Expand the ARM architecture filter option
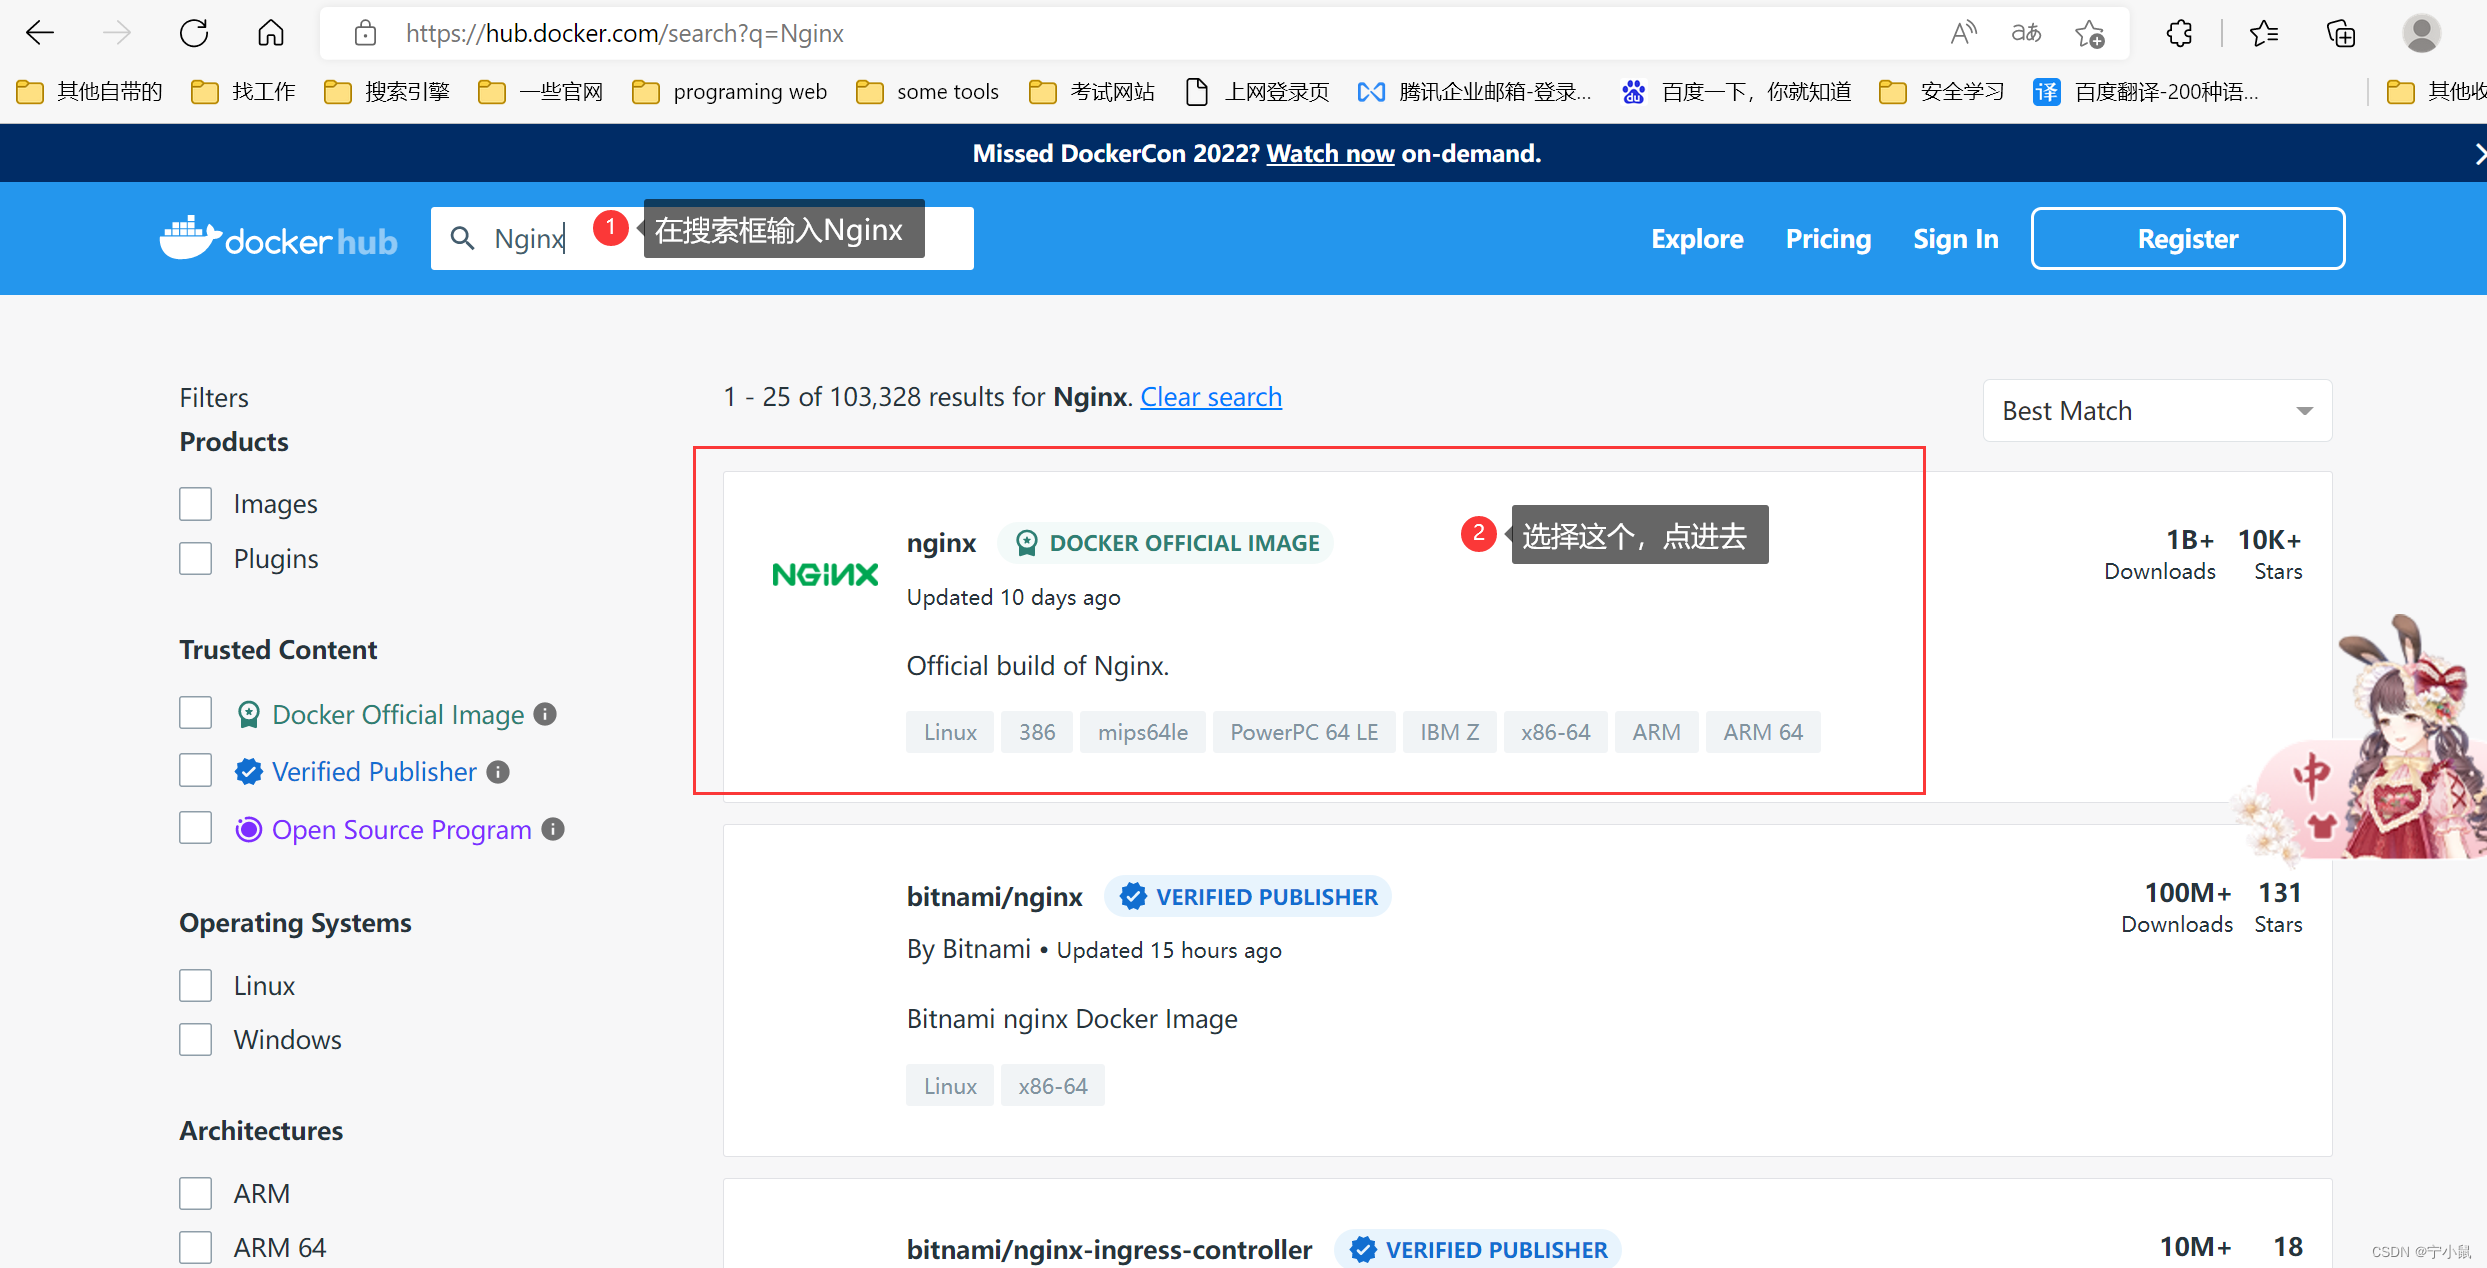This screenshot has width=2487, height=1268. click(x=196, y=1195)
